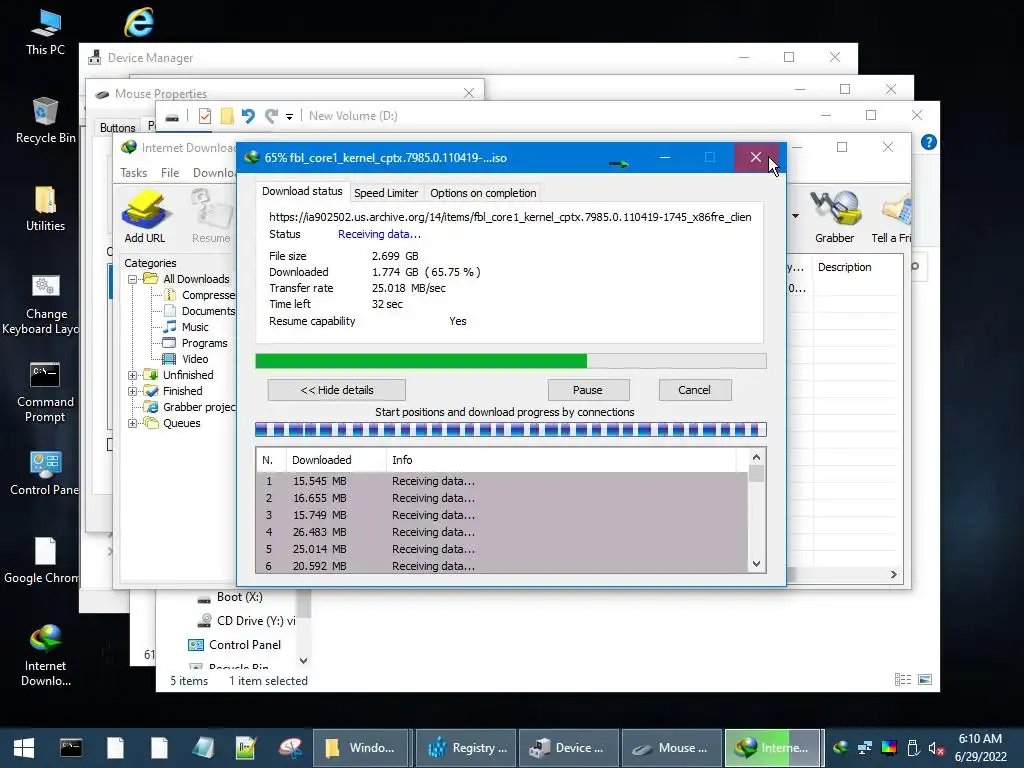Switch to details view in Explorer

coord(903,680)
